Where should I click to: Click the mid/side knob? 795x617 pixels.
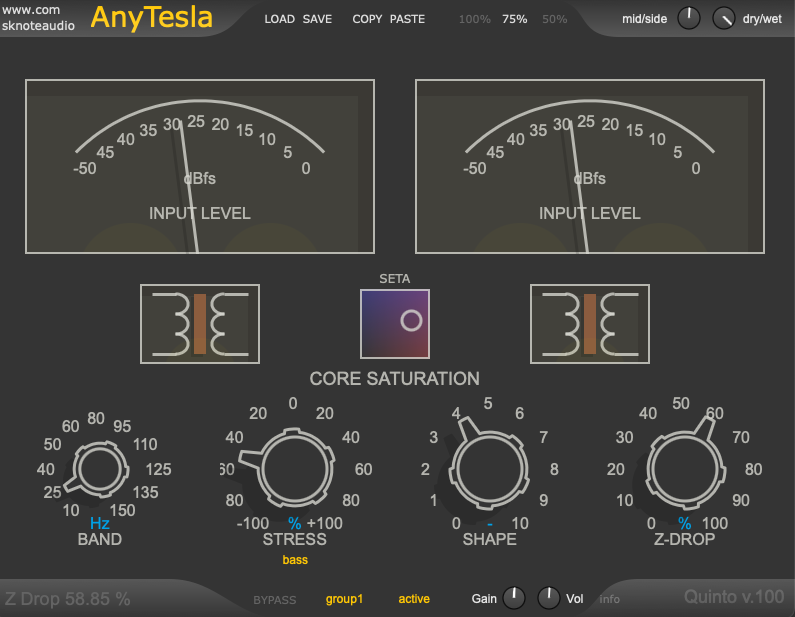pyautogui.click(x=689, y=18)
